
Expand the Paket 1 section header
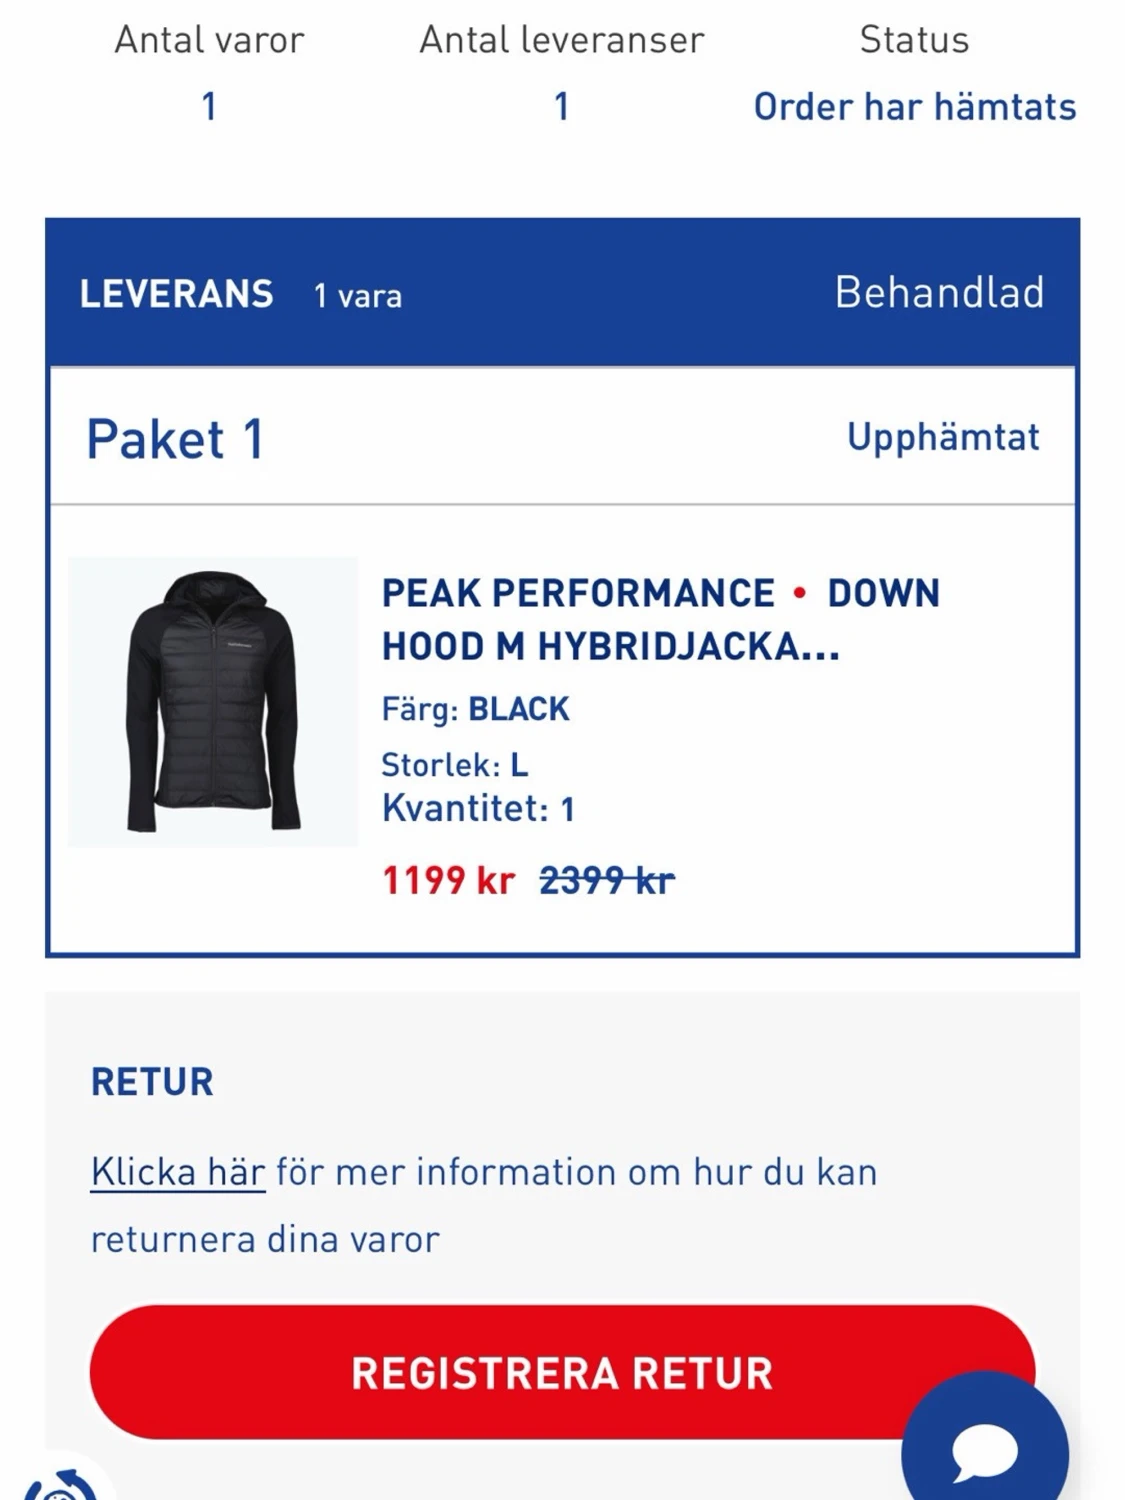[x=174, y=438]
